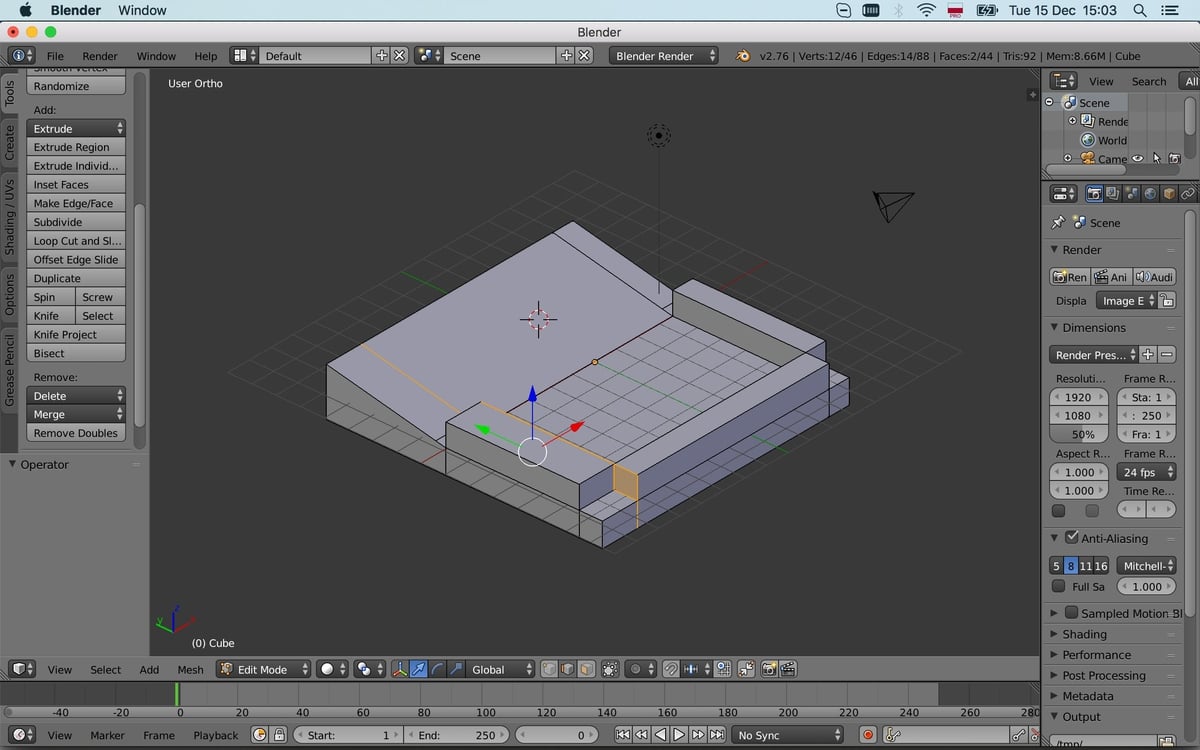Switch to vertex select mode icon
The width and height of the screenshot is (1200, 750).
pos(549,669)
